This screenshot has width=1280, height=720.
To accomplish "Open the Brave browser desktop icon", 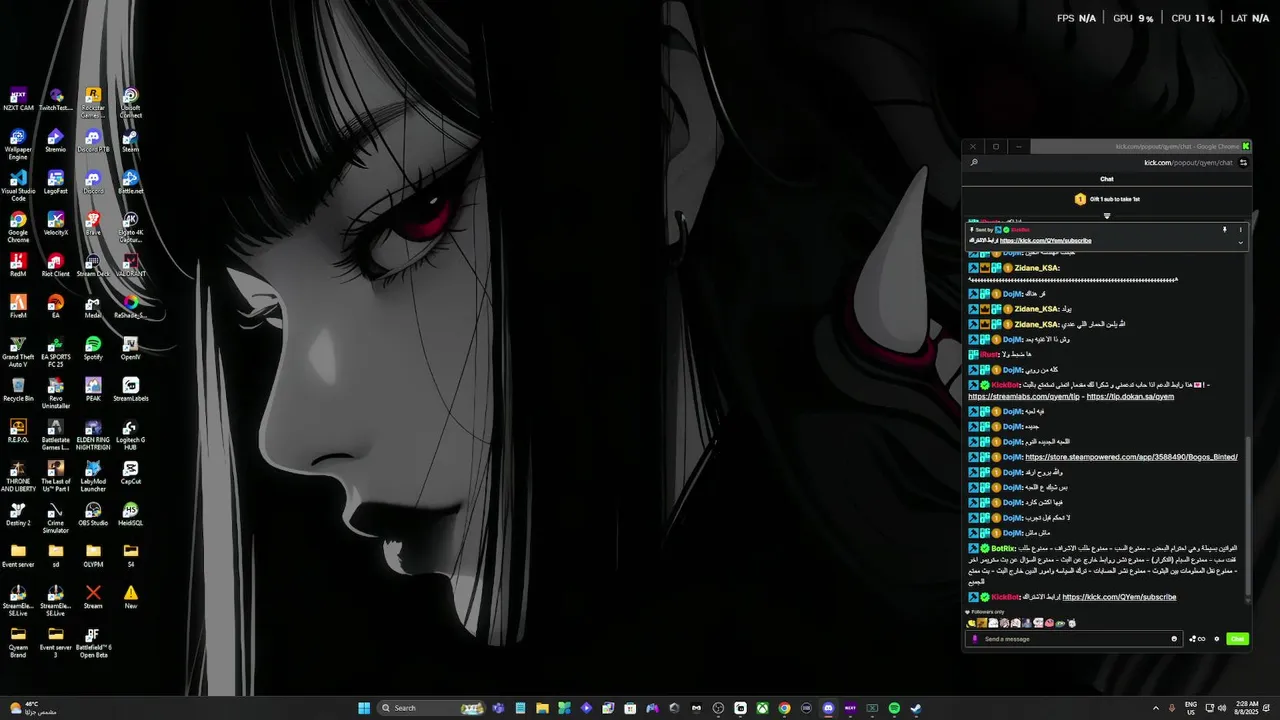I will tap(93, 224).
